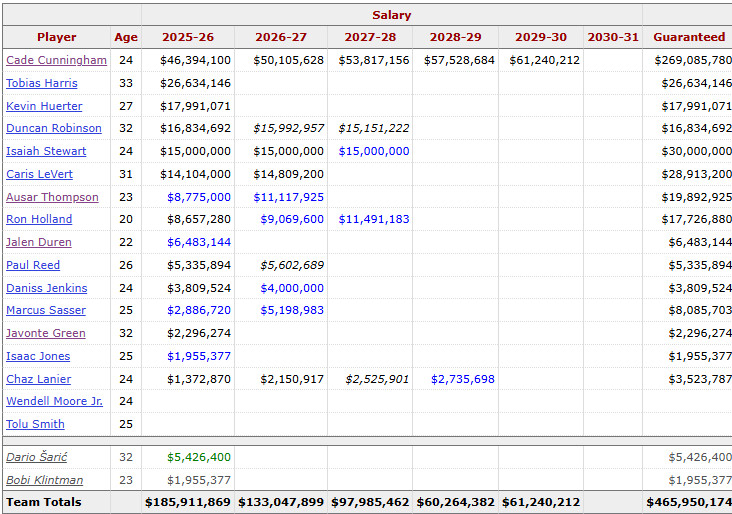The height and width of the screenshot is (514, 732).
Task: Sort by the Guaranteed column header
Action: (689, 37)
